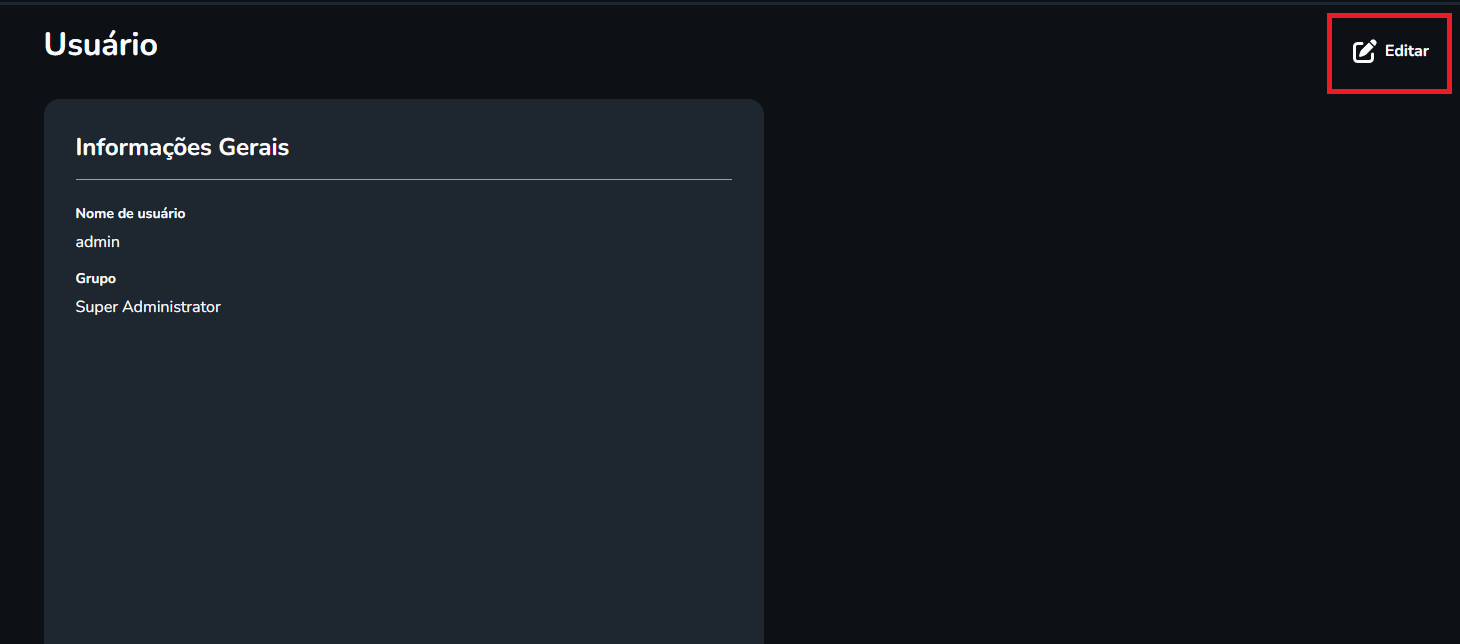Select the Usuário page title

point(101,44)
